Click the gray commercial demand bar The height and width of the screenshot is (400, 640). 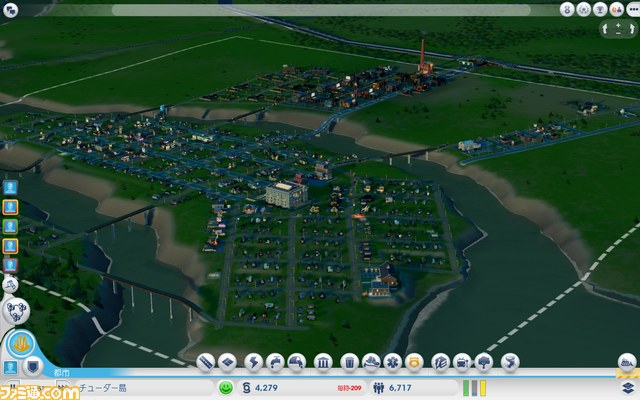(x=474, y=388)
